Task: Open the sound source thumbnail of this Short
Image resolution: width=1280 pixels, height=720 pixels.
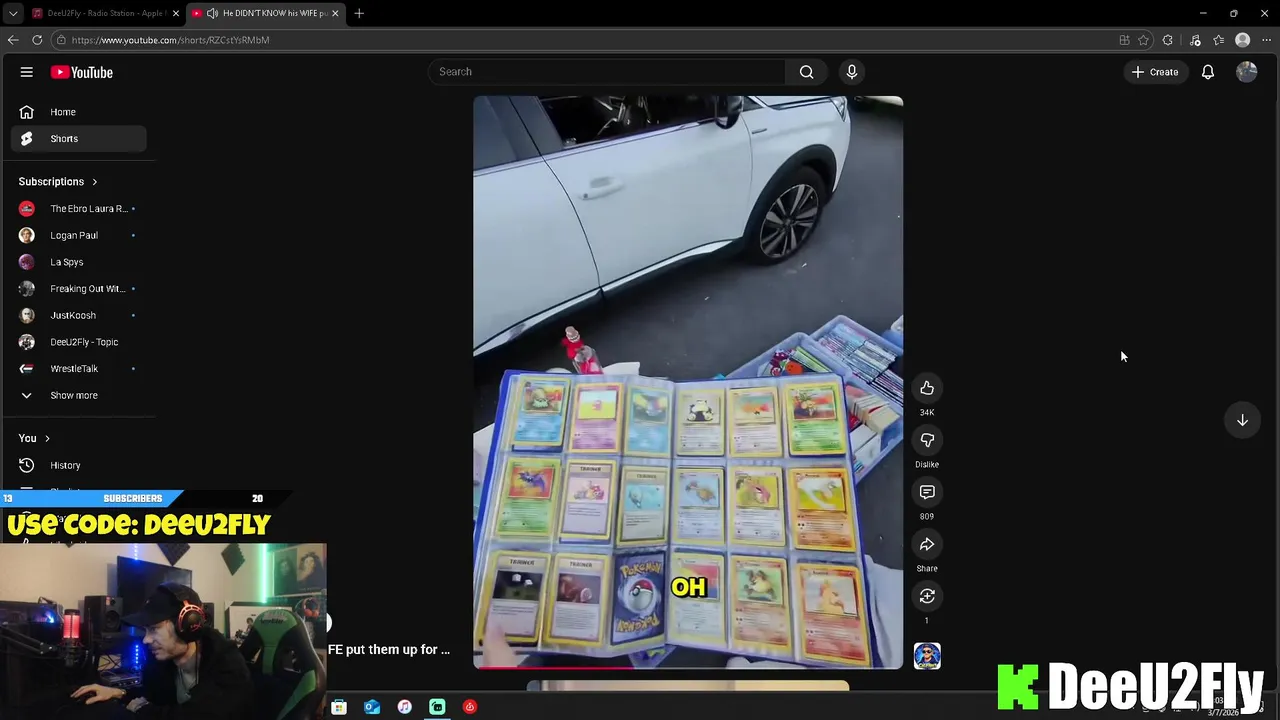Action: (x=927, y=656)
